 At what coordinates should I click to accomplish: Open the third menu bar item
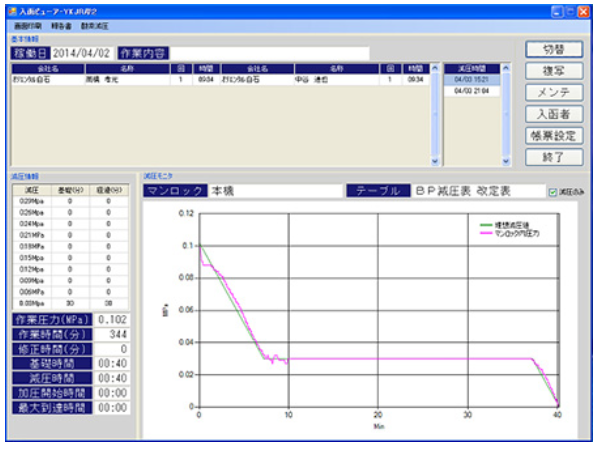(95, 24)
